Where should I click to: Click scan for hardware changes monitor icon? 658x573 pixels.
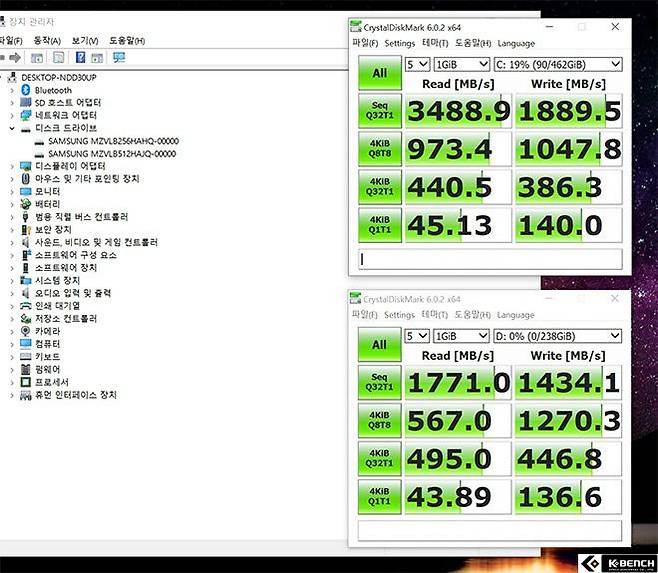coord(119,58)
